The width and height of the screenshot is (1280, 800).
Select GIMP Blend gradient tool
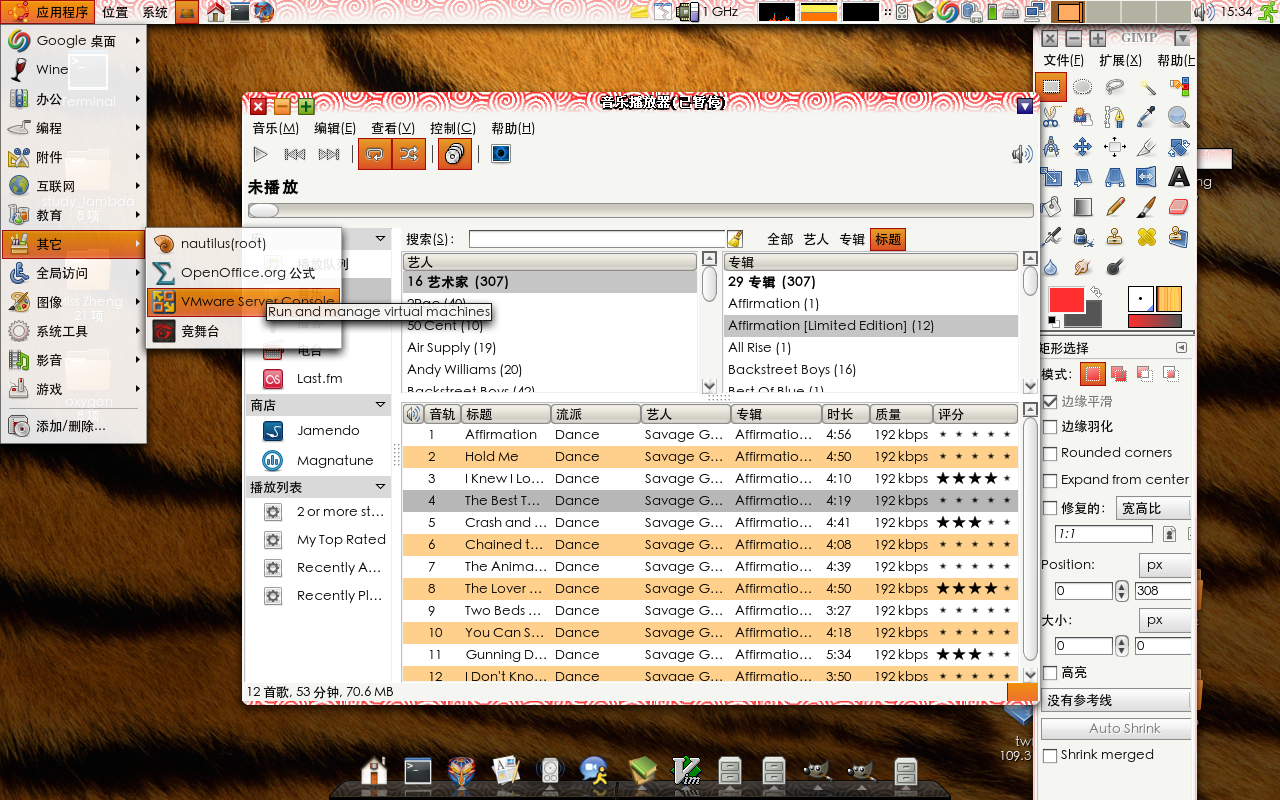[x=1083, y=207]
